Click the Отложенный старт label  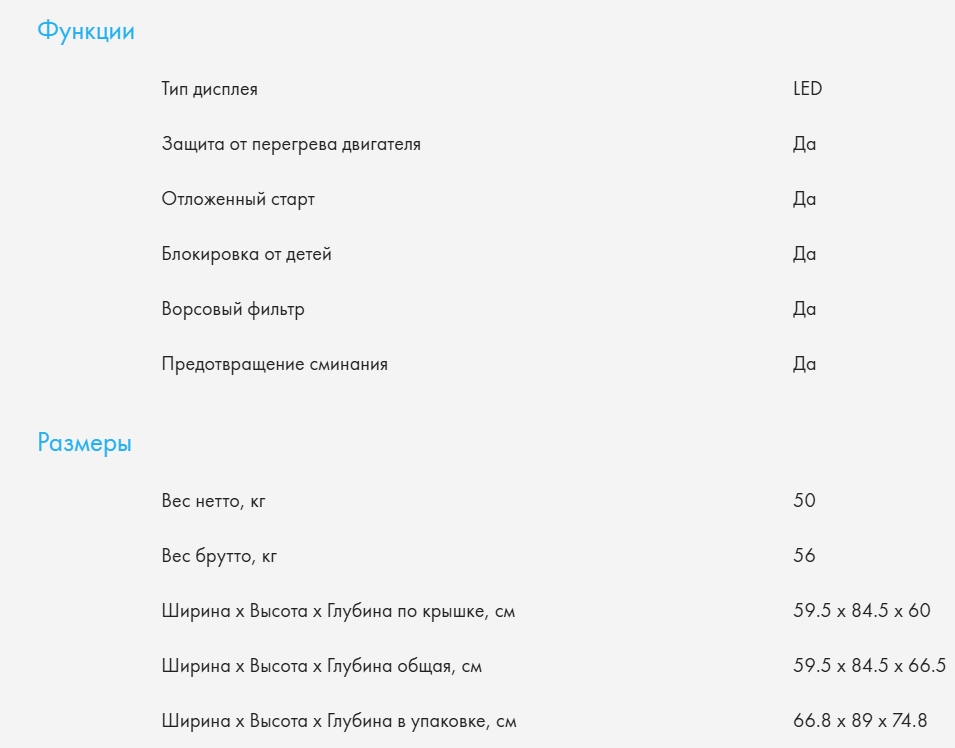[238, 199]
